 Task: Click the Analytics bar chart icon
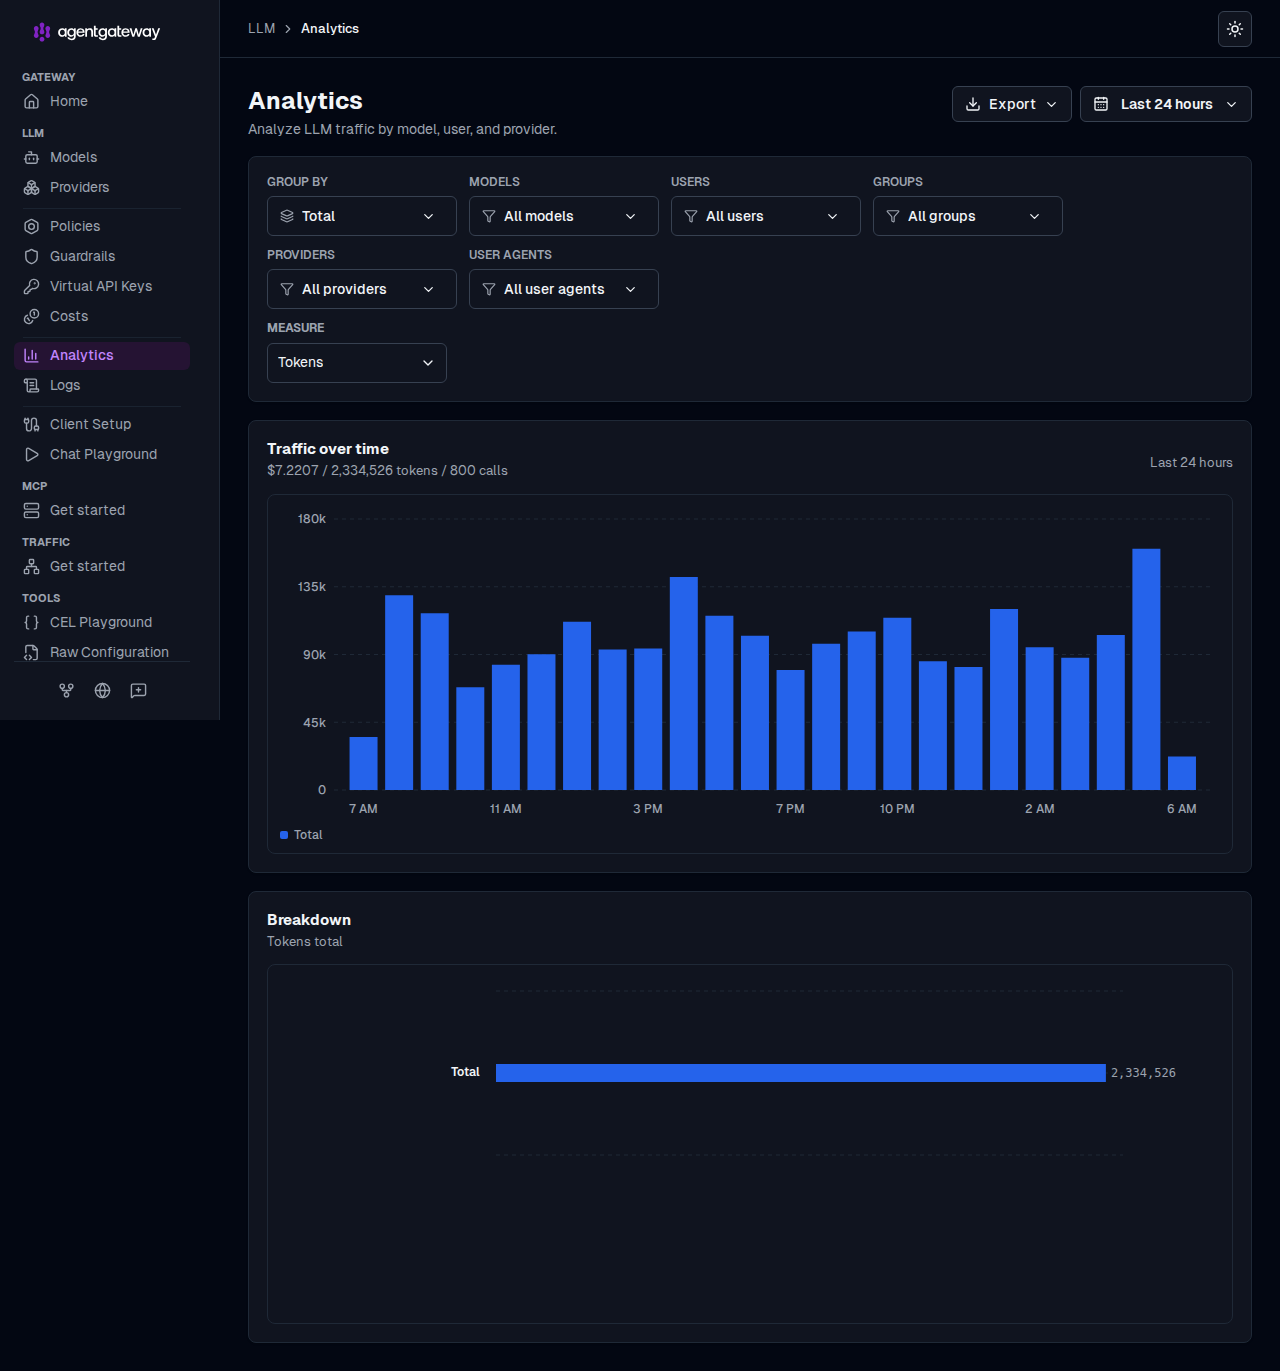point(31,355)
